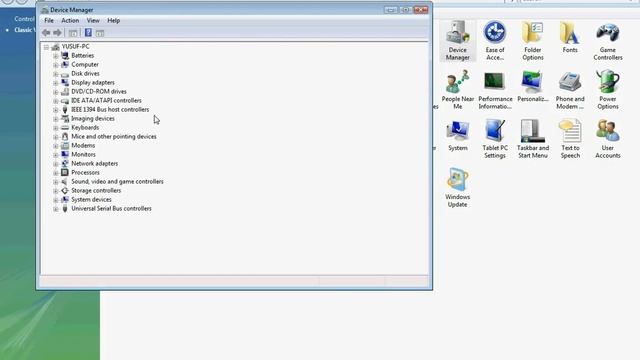The width and height of the screenshot is (640, 360).
Task: Maximize the Device Manager window
Action: (x=406, y=9)
